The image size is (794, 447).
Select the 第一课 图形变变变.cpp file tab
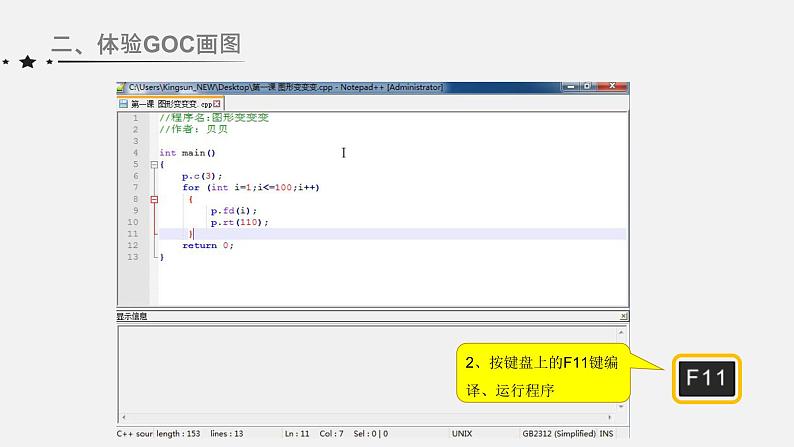pyautogui.click(x=171, y=104)
